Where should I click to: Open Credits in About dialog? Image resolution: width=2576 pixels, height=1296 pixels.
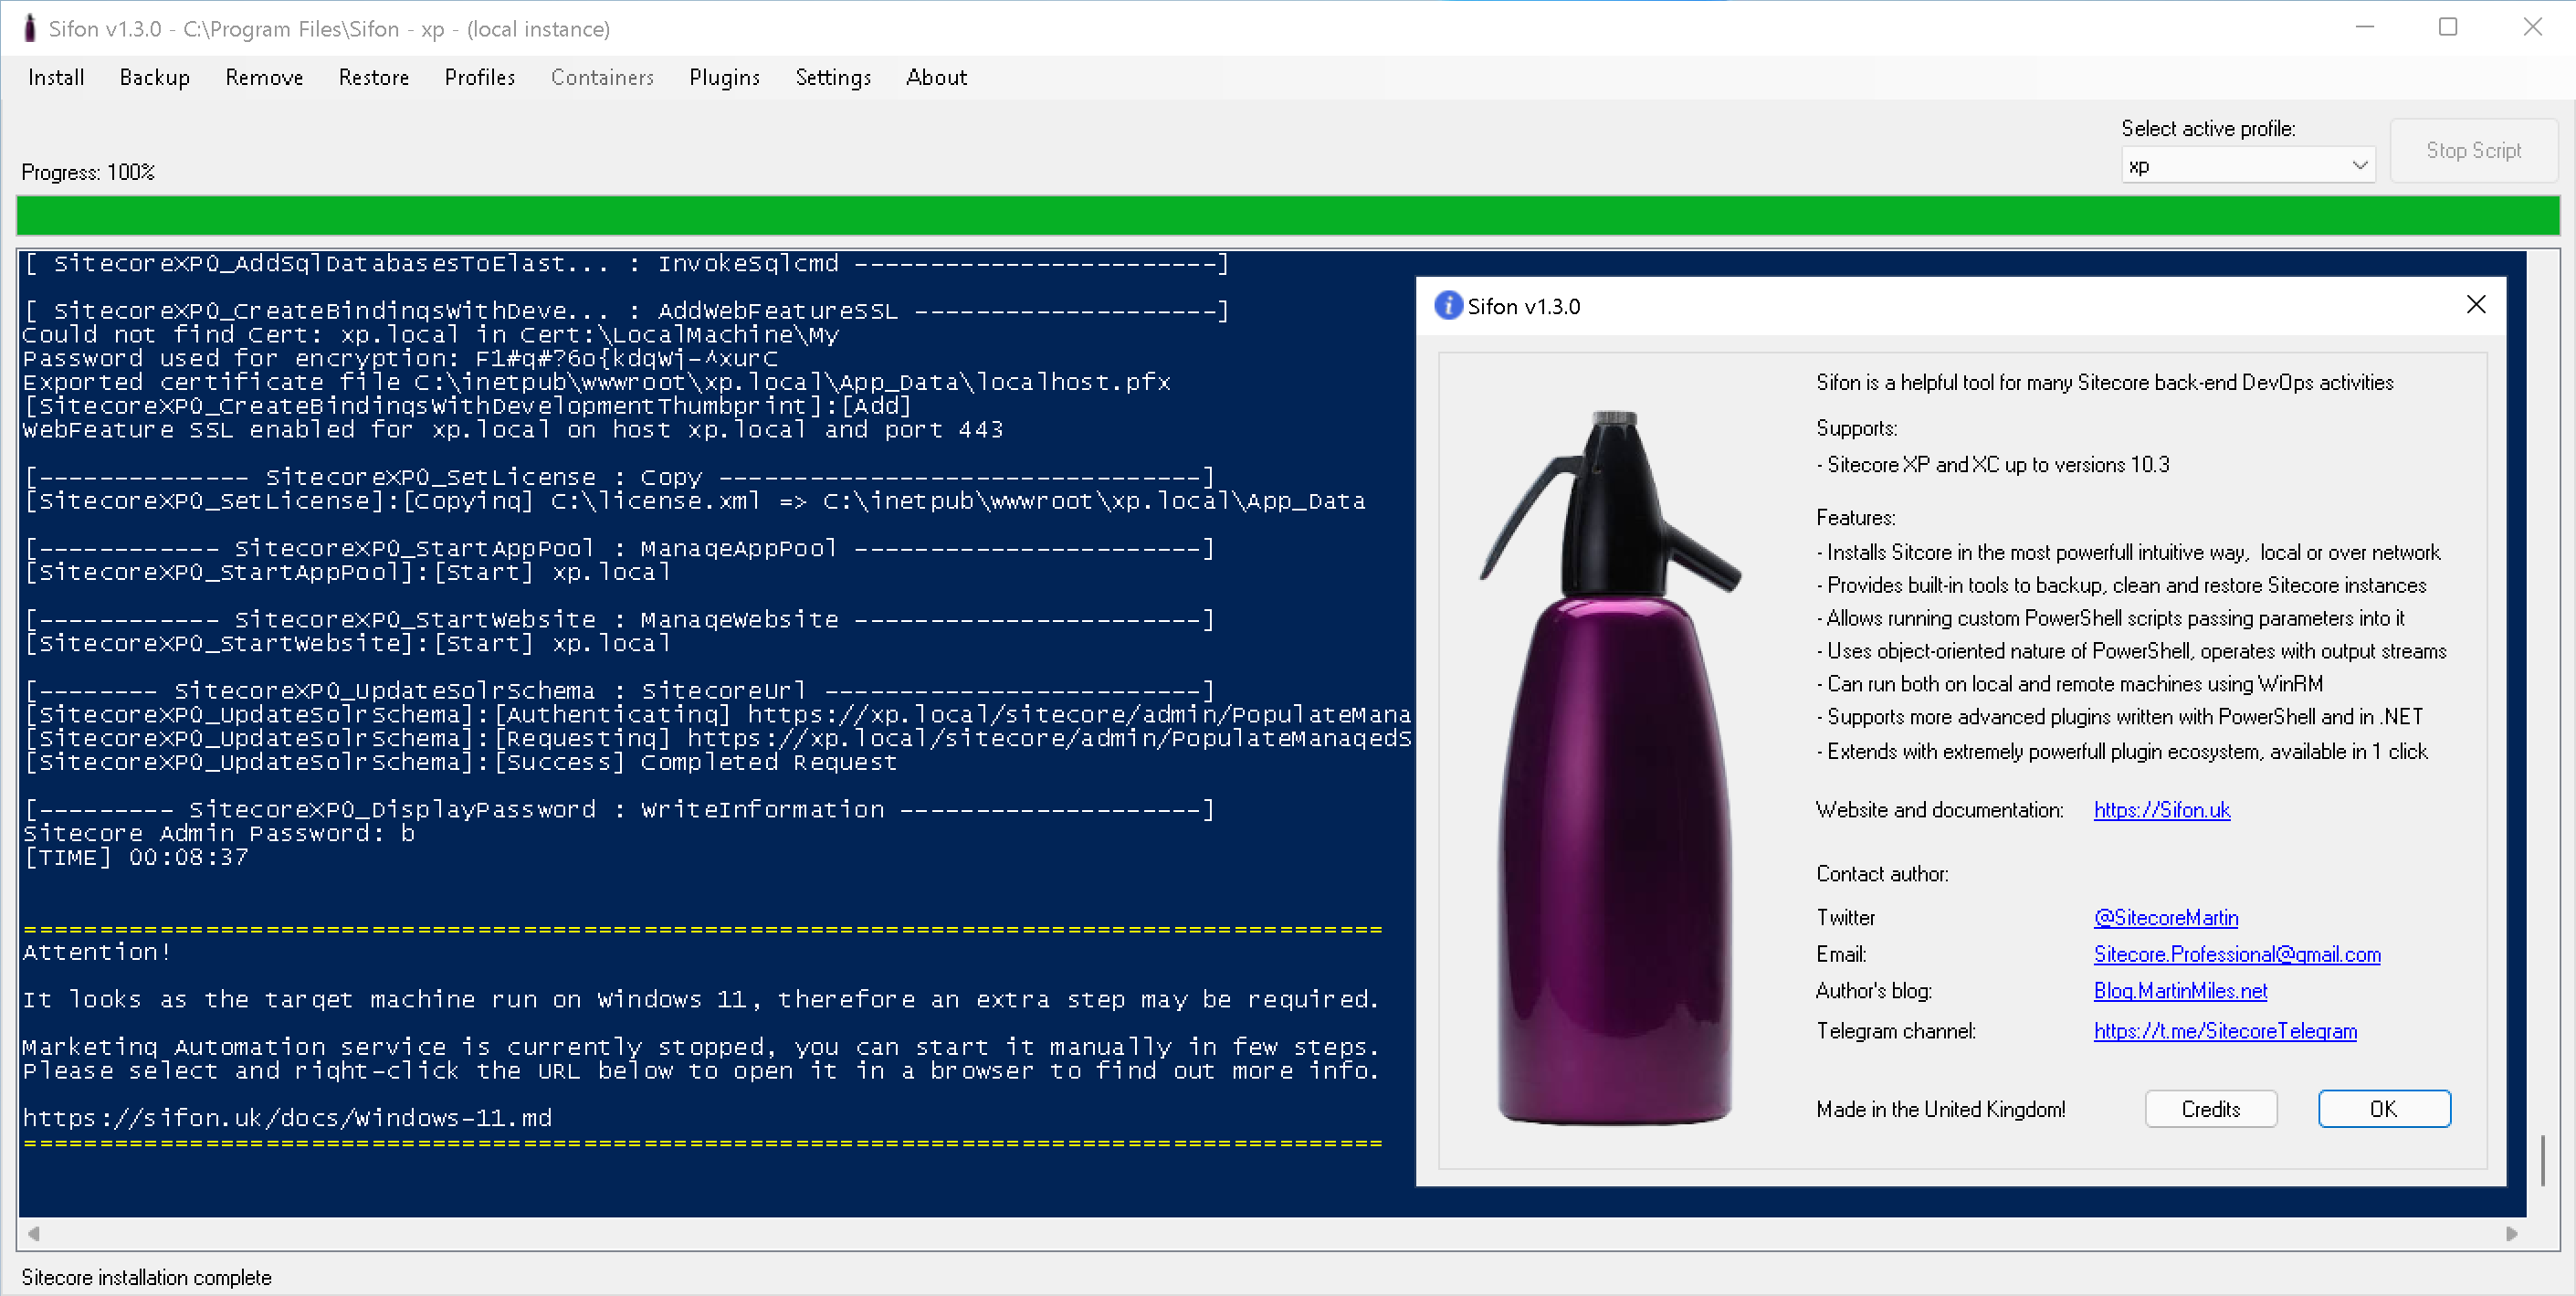pos(2211,1108)
